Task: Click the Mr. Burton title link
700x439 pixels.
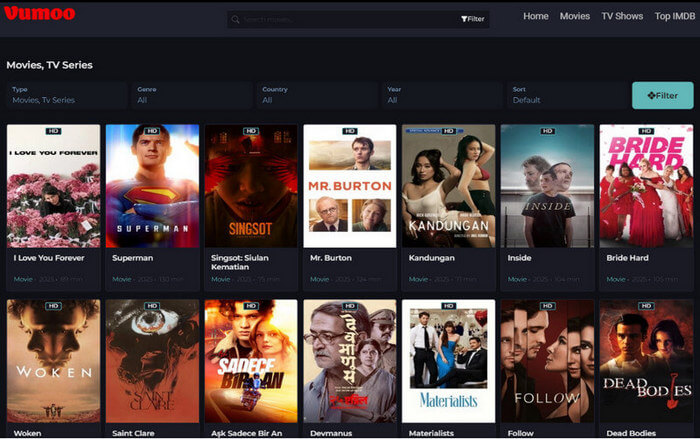Action: (x=331, y=258)
